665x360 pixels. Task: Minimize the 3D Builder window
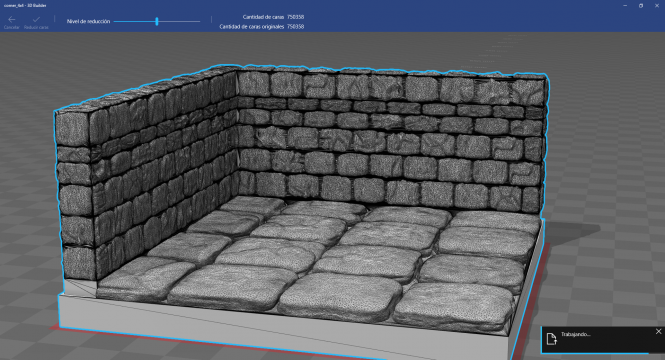[625, 6]
